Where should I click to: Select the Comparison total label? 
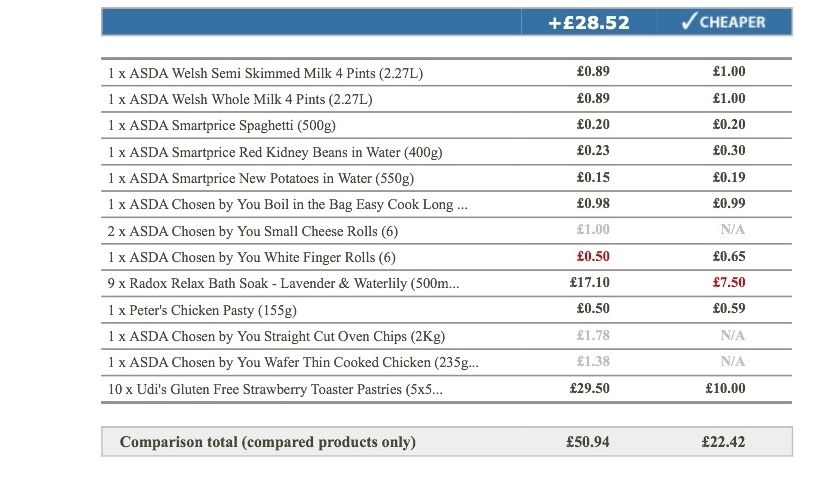[x=268, y=442]
